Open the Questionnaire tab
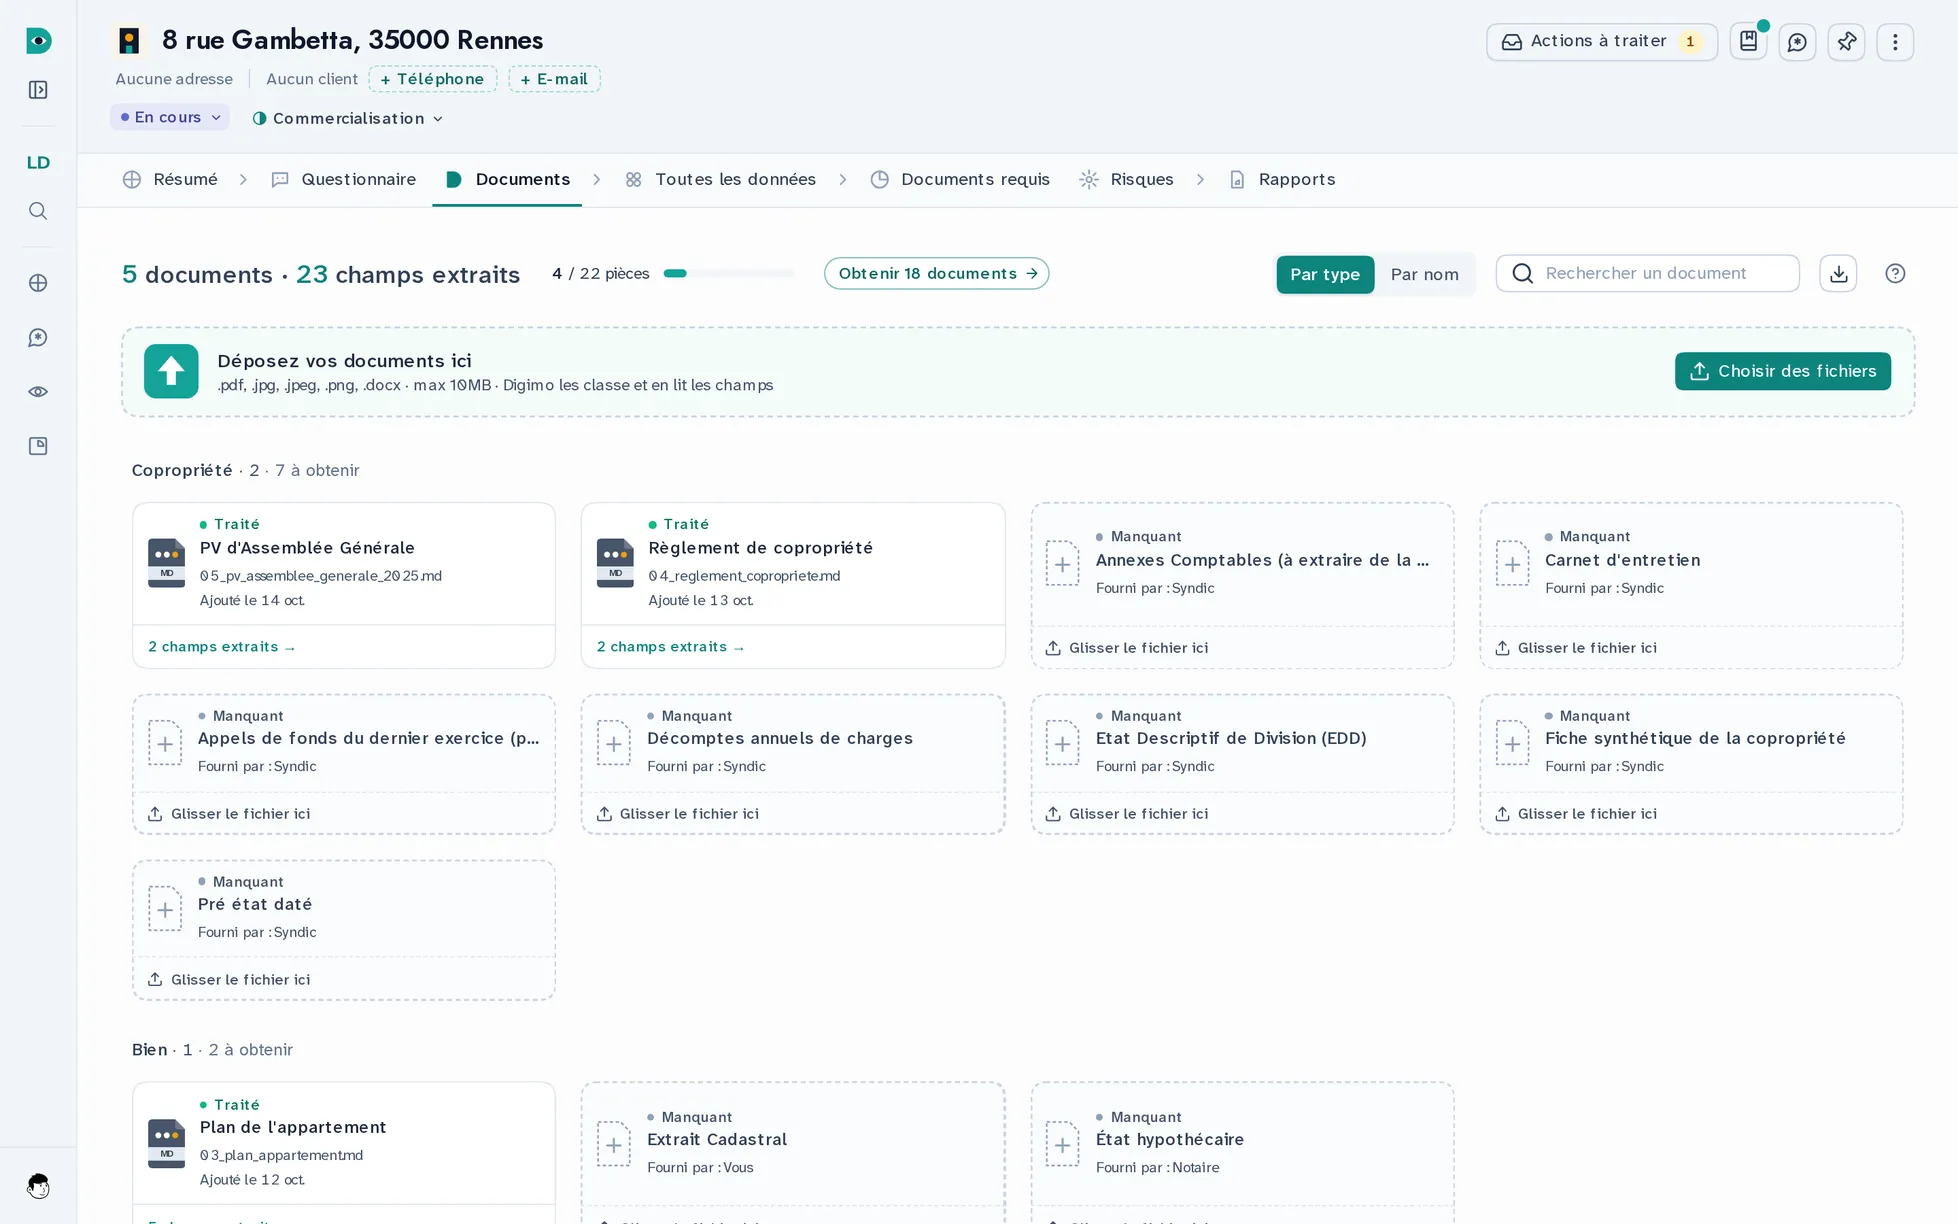This screenshot has height=1224, width=1958. pyautogui.click(x=344, y=179)
